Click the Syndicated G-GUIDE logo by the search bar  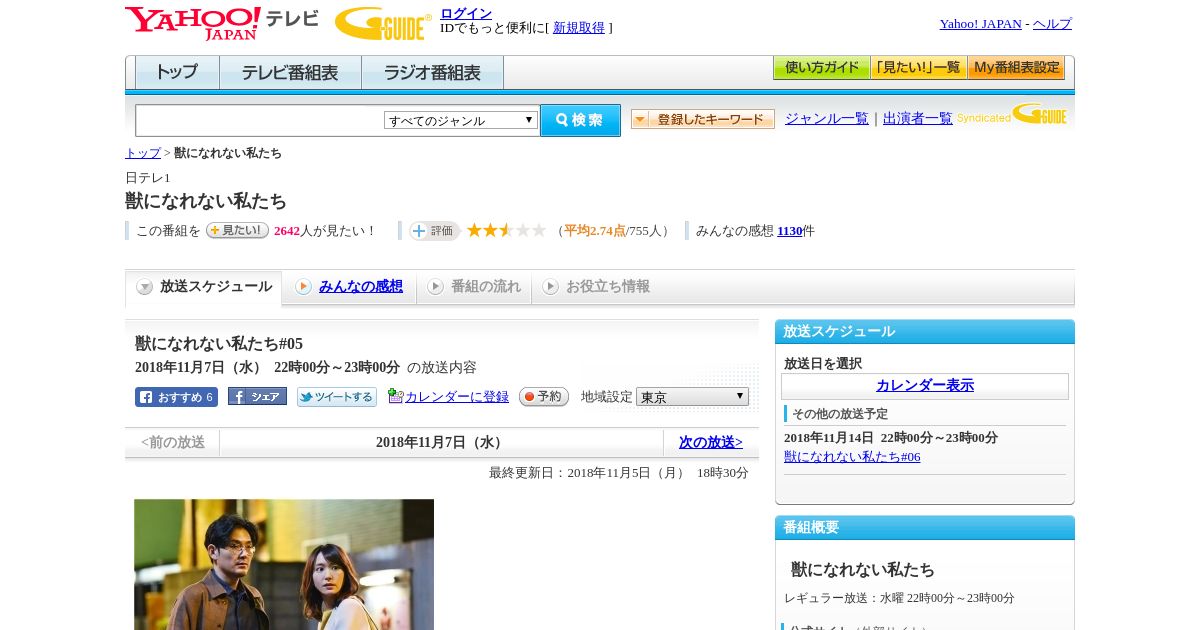point(1012,115)
